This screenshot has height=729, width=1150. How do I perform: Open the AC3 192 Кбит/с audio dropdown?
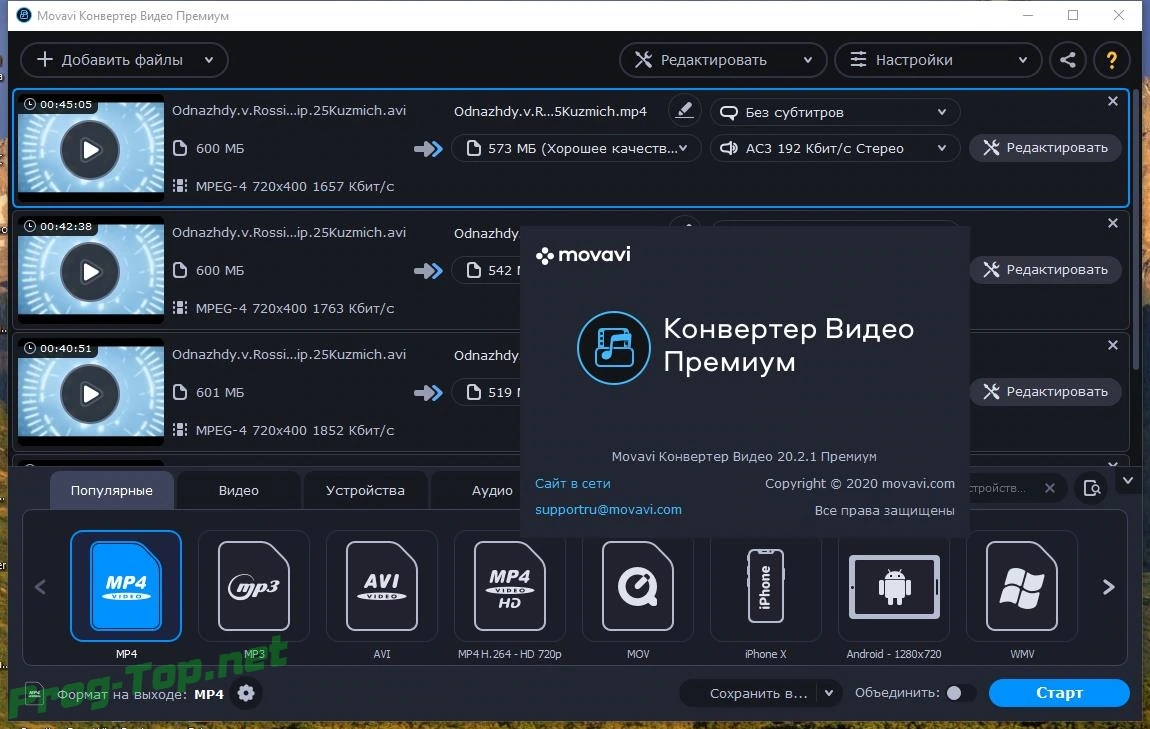pos(835,148)
